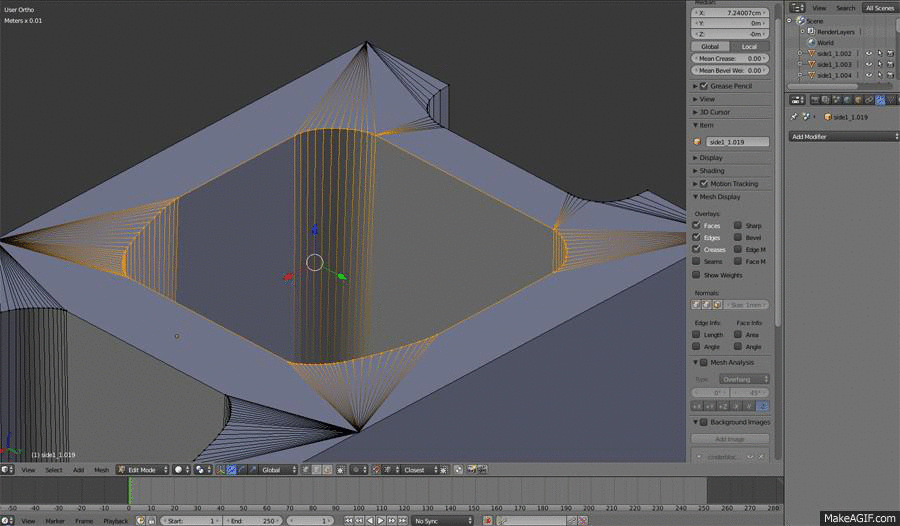Select the translate manipulator arrow icon
This screenshot has width=900, height=526.
231,470
